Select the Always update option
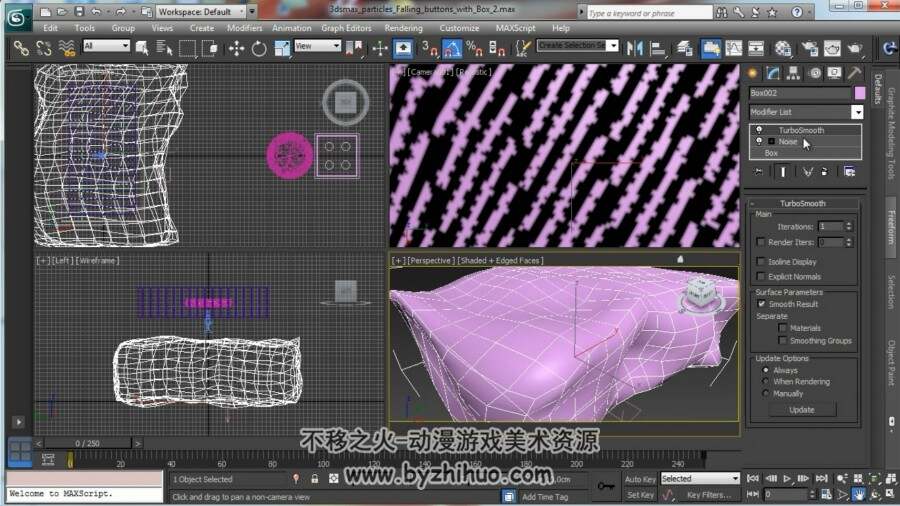Viewport: 900px width, 506px height. [x=765, y=371]
